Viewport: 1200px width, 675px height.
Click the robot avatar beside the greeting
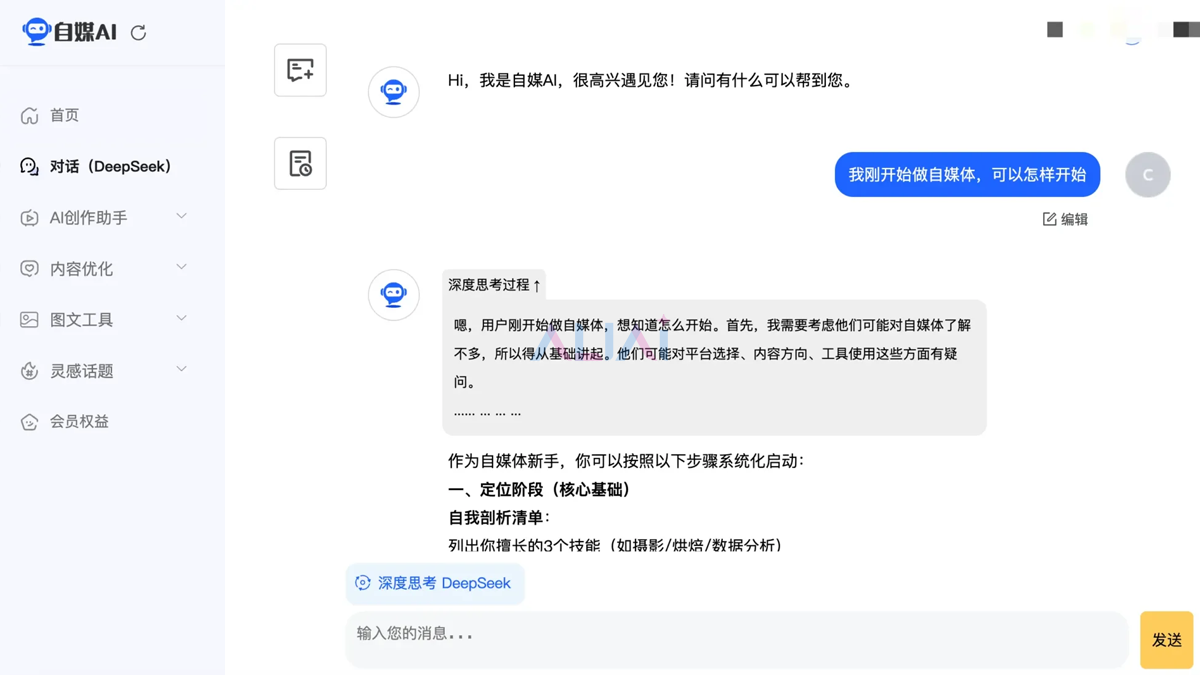tap(394, 92)
